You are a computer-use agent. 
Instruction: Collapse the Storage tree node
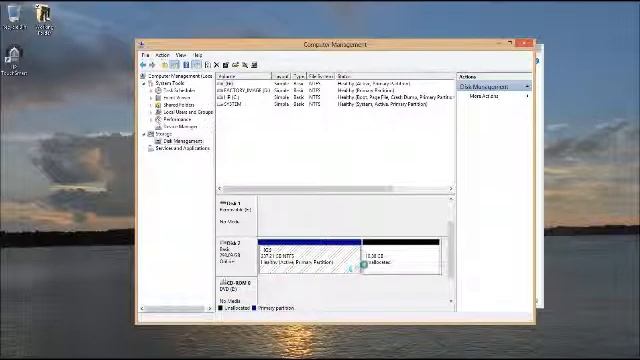point(144,134)
